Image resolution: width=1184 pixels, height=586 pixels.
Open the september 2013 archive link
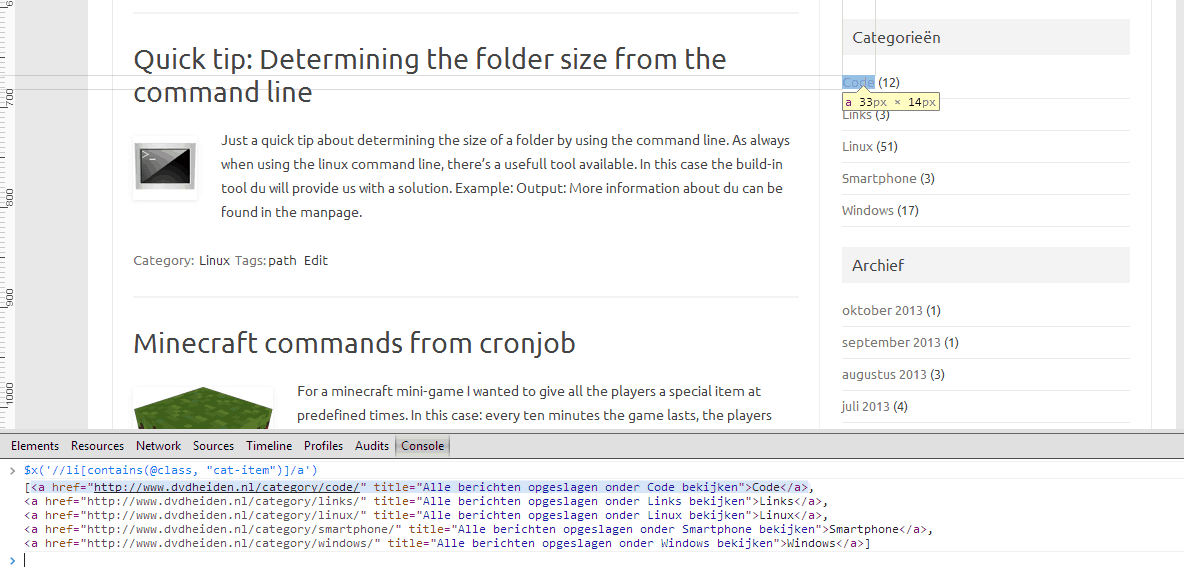click(892, 342)
